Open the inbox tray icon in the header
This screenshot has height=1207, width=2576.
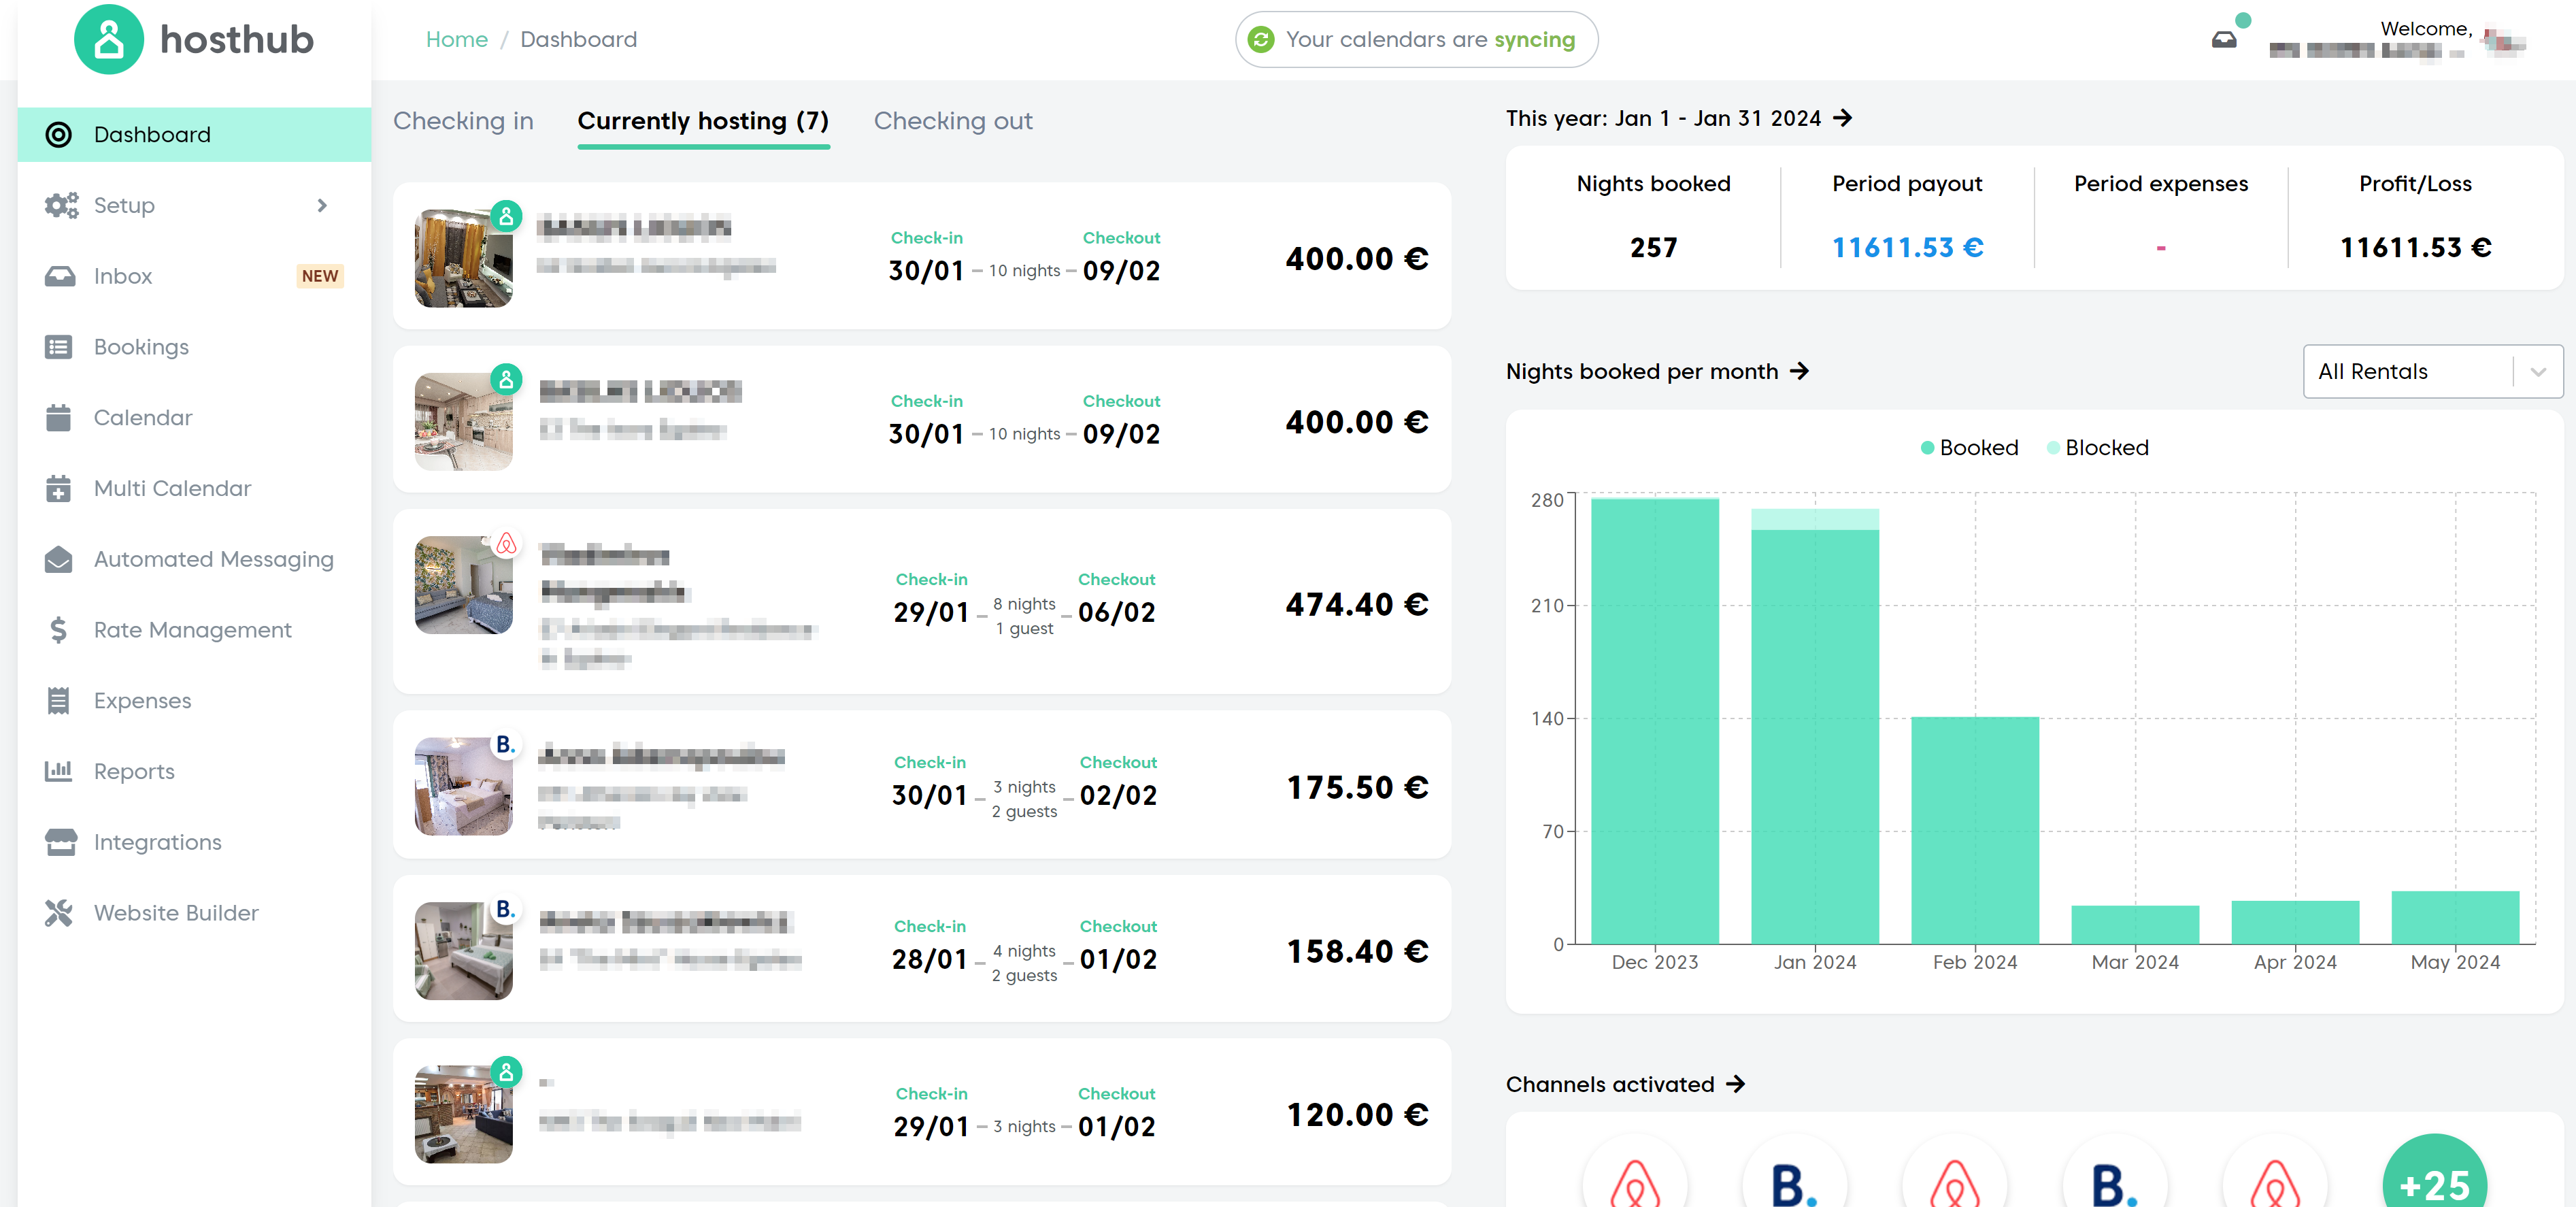pos(2223,40)
